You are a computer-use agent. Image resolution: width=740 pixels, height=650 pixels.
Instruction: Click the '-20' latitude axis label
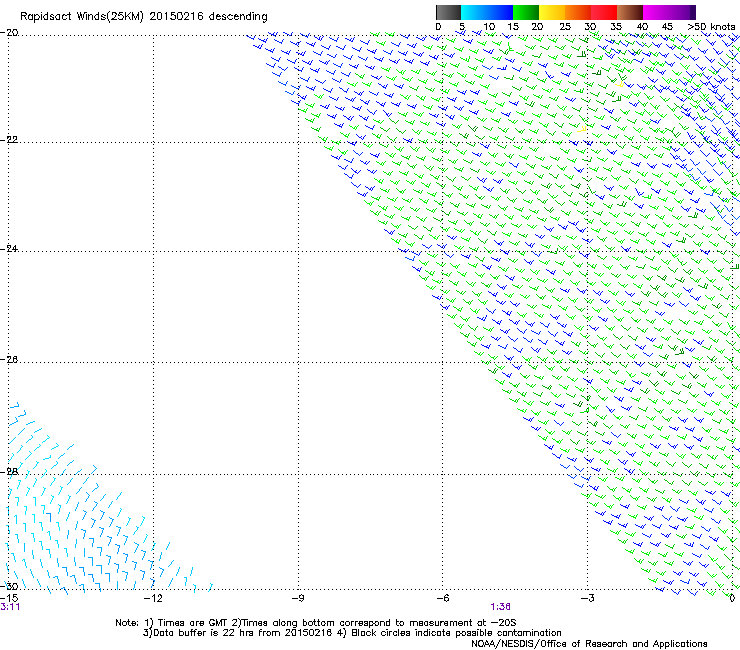[9, 33]
